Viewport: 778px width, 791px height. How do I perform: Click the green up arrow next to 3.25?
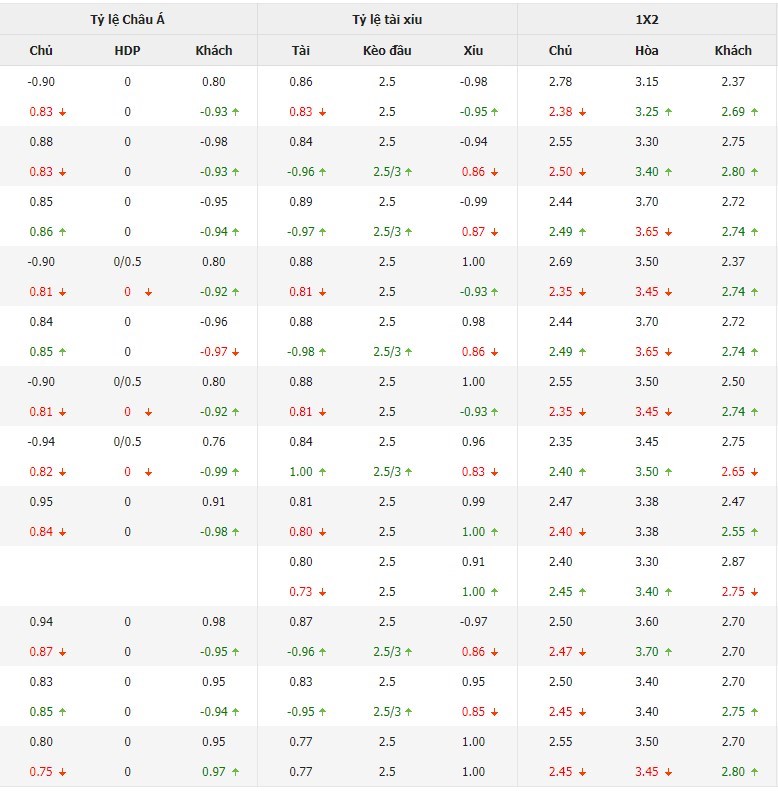pyautogui.click(x=668, y=112)
